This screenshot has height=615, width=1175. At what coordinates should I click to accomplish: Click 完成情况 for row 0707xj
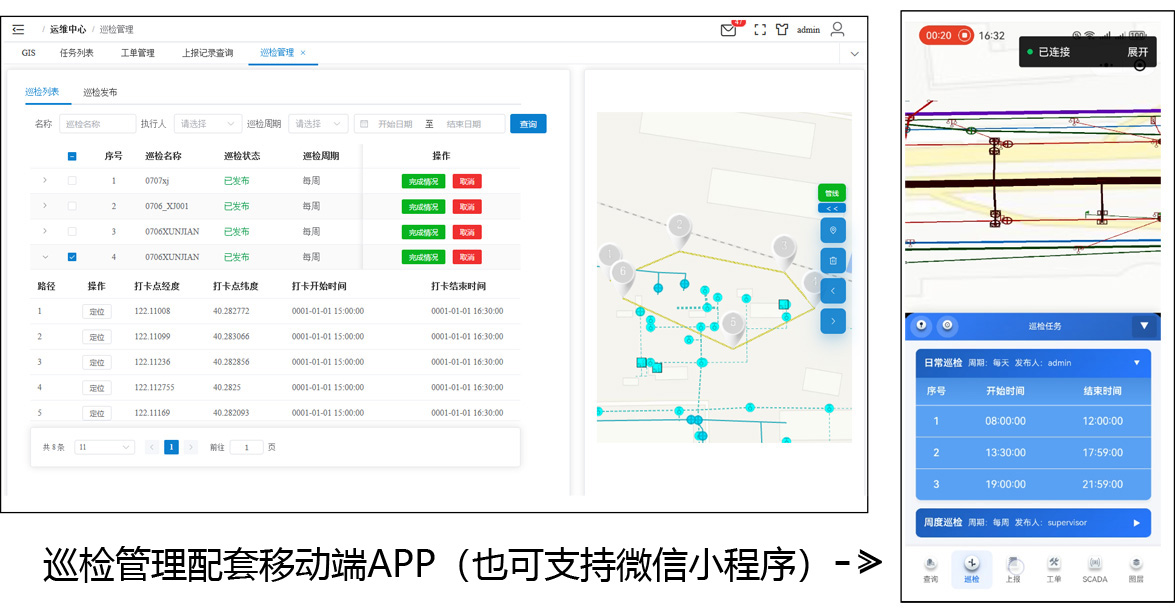(x=423, y=181)
